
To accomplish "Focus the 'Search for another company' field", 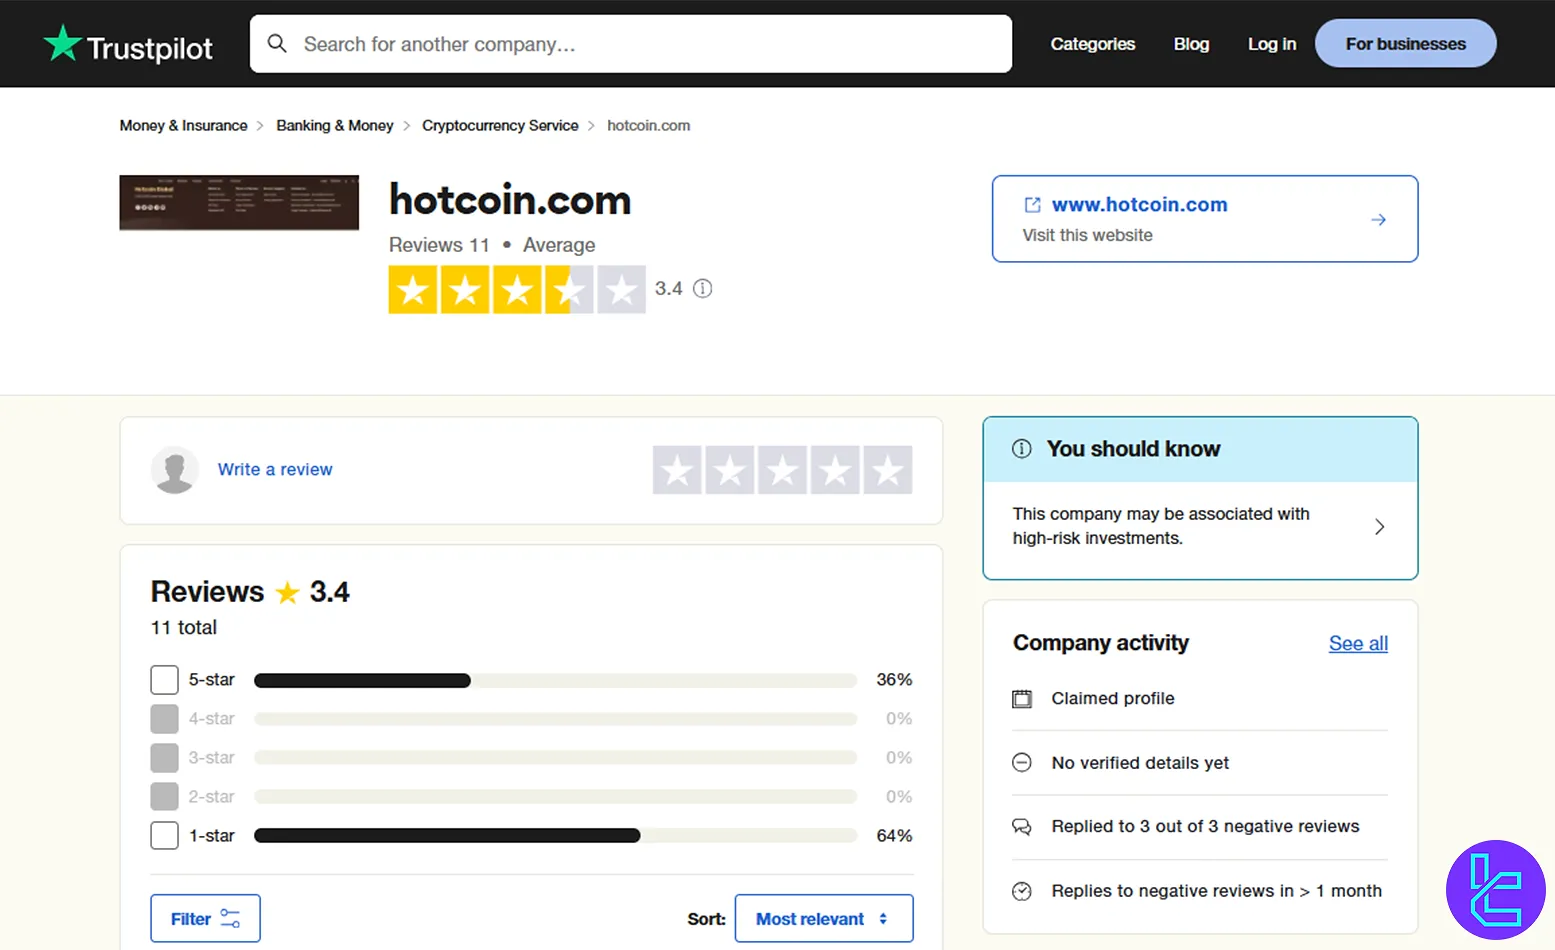I will (x=631, y=44).
